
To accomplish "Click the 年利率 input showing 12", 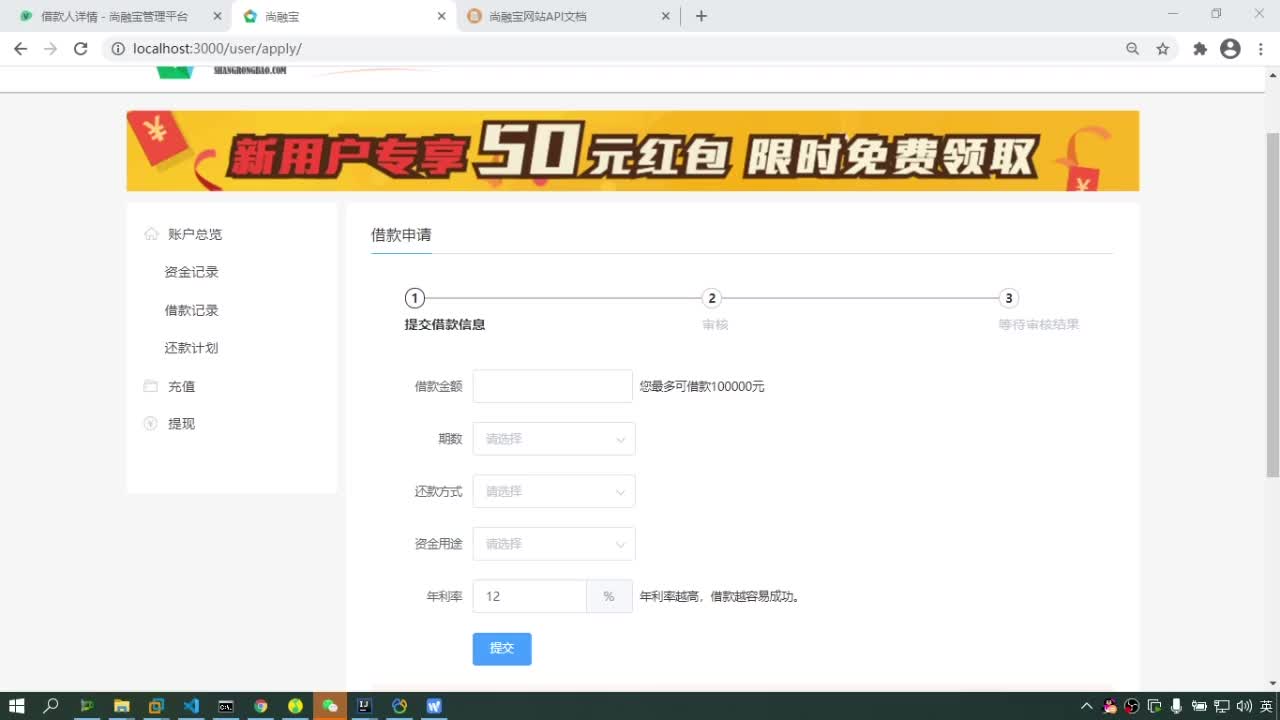I will click(529, 596).
